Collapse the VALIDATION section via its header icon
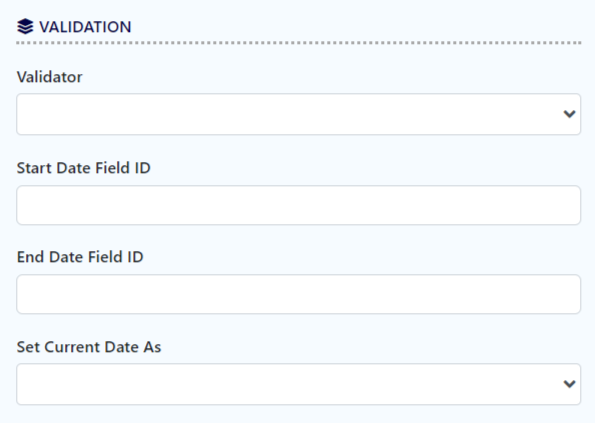Viewport: 595px width, 423px height. [x=25, y=27]
